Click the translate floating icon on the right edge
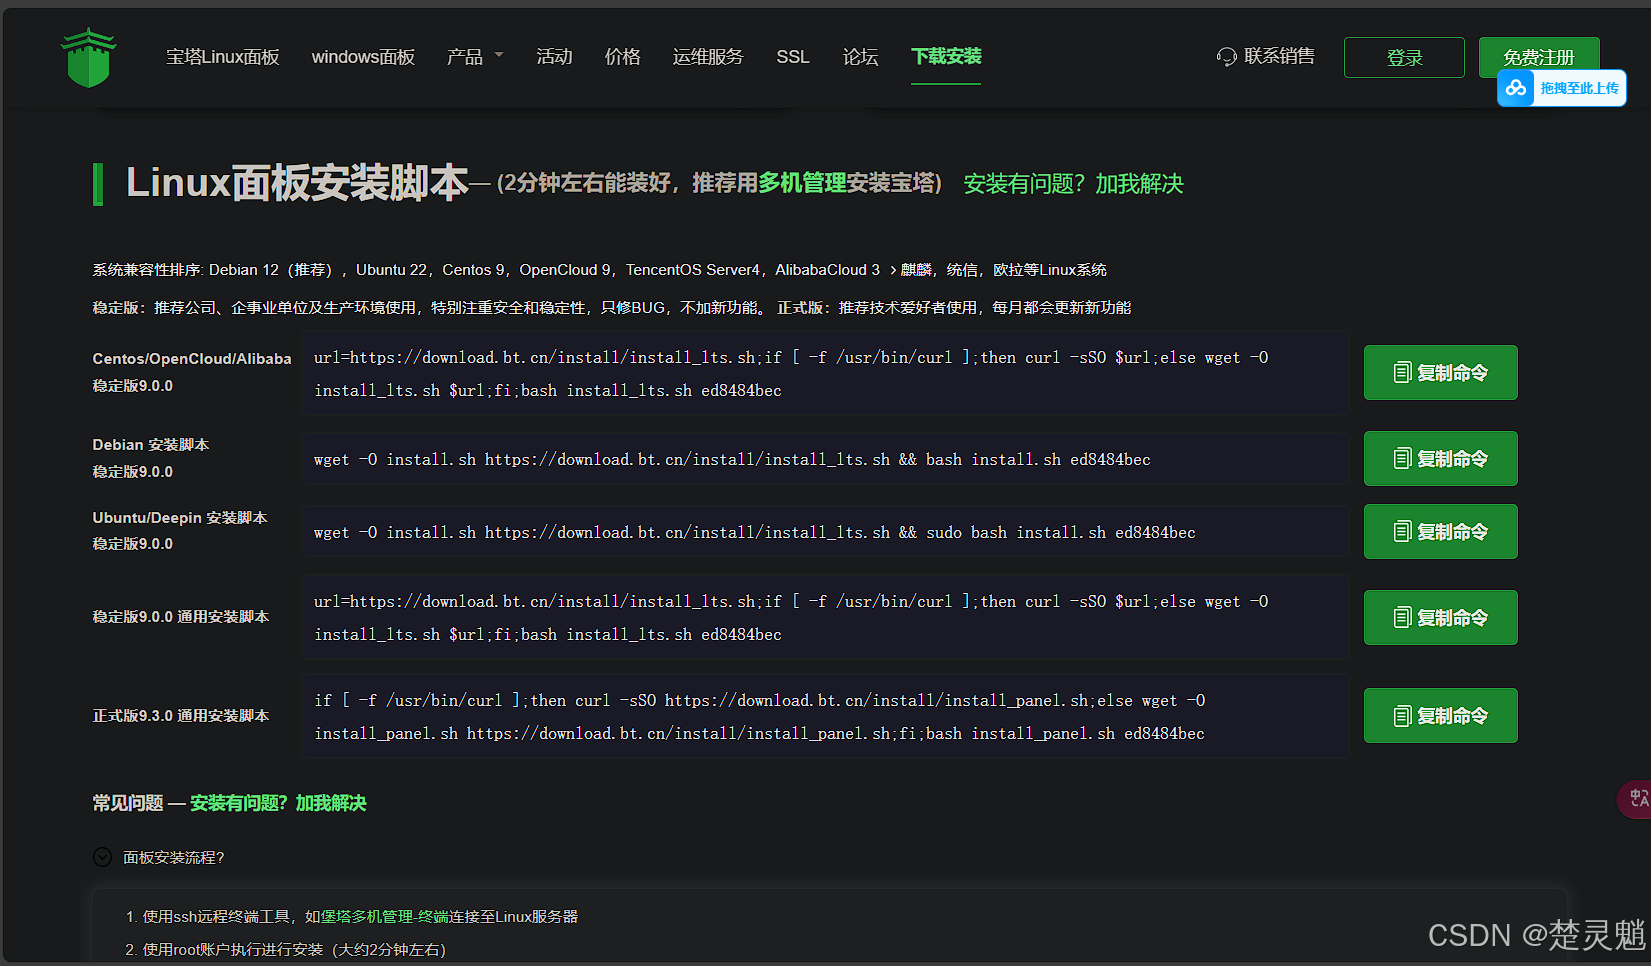 pyautogui.click(x=1636, y=799)
